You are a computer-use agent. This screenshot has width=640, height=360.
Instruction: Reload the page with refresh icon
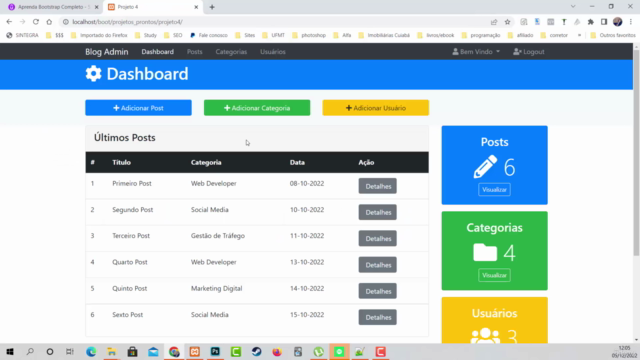(x=36, y=22)
